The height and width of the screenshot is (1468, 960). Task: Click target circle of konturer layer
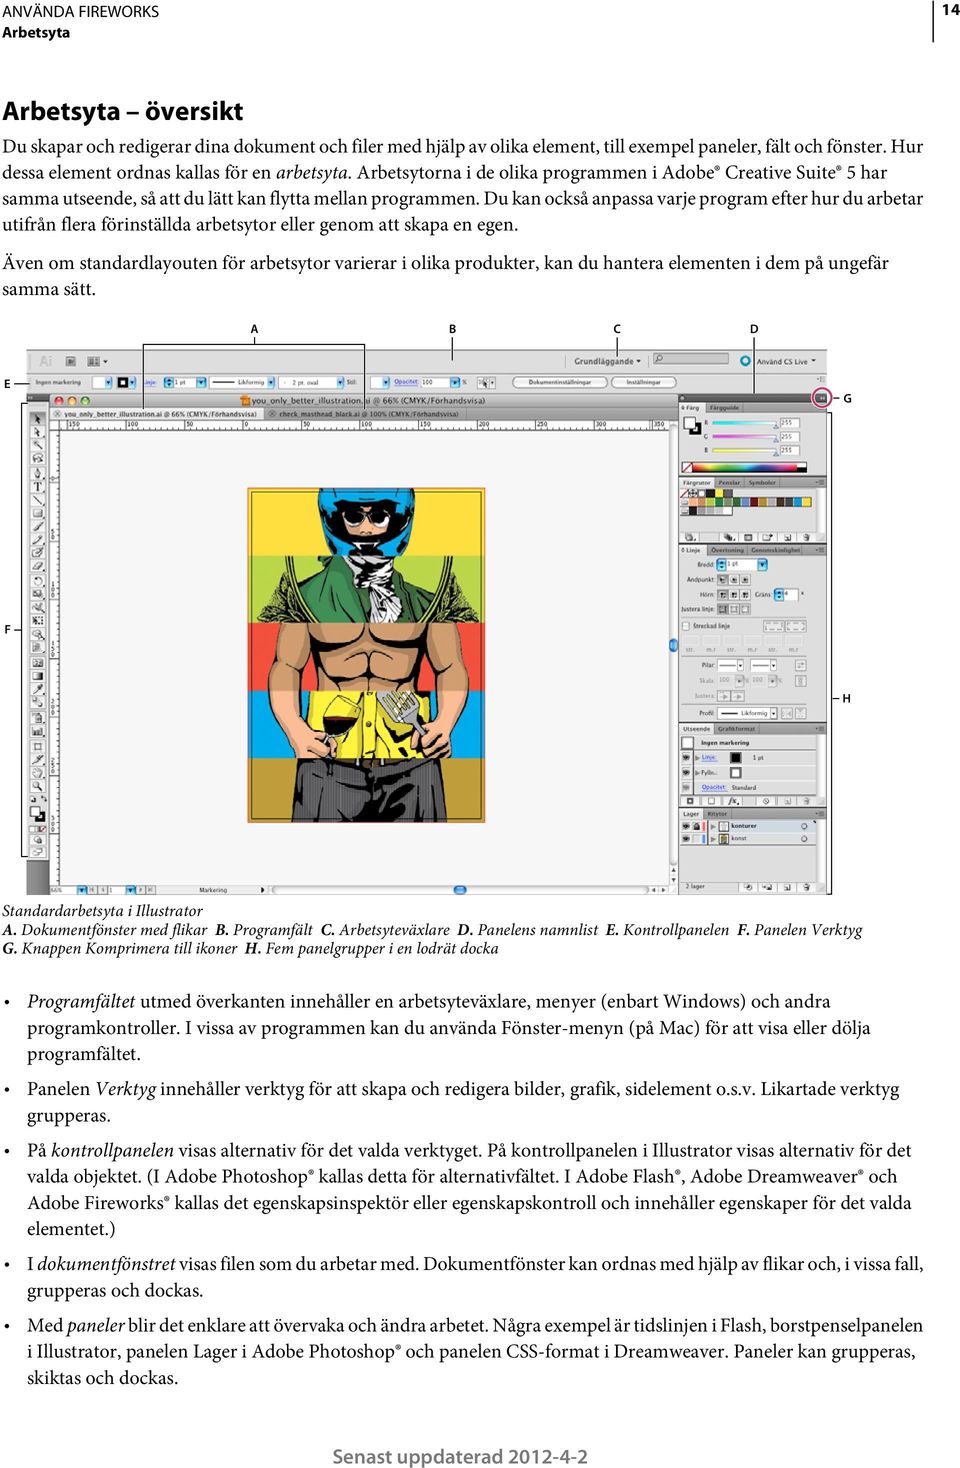coord(804,826)
